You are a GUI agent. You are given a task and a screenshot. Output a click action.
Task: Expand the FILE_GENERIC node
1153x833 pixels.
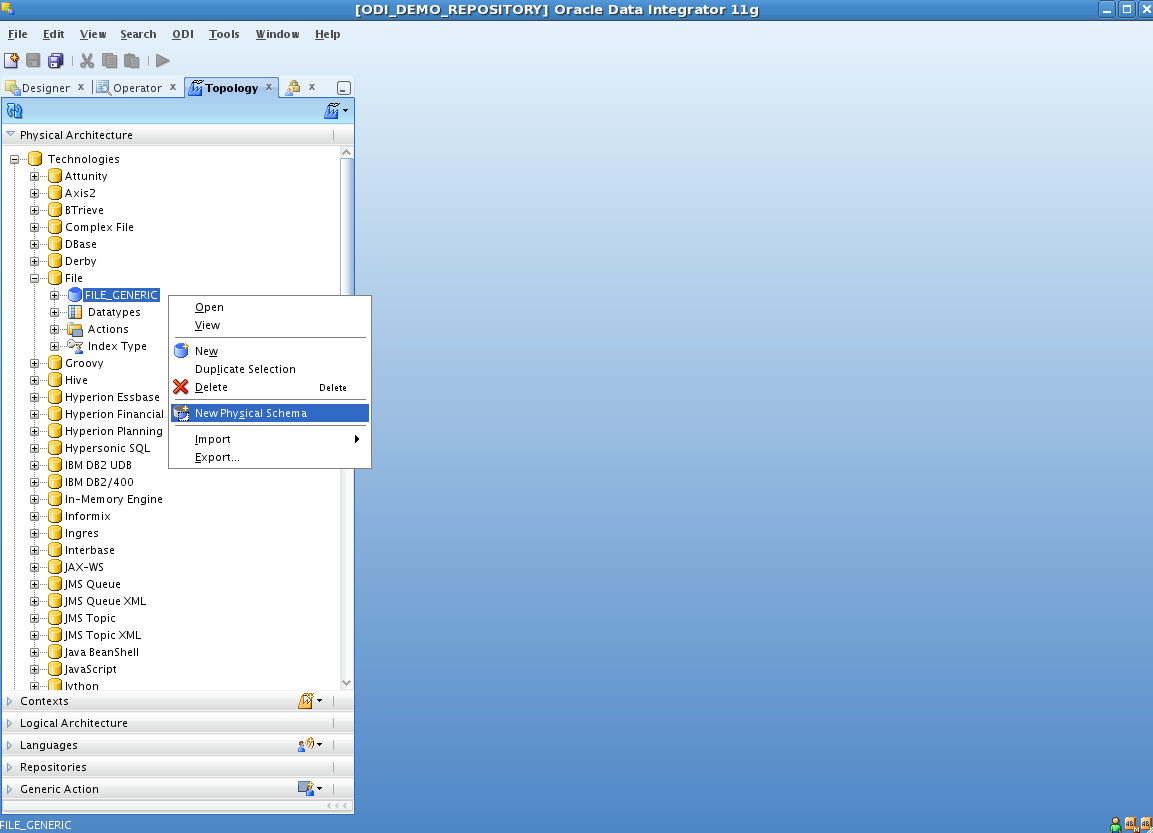pos(54,295)
